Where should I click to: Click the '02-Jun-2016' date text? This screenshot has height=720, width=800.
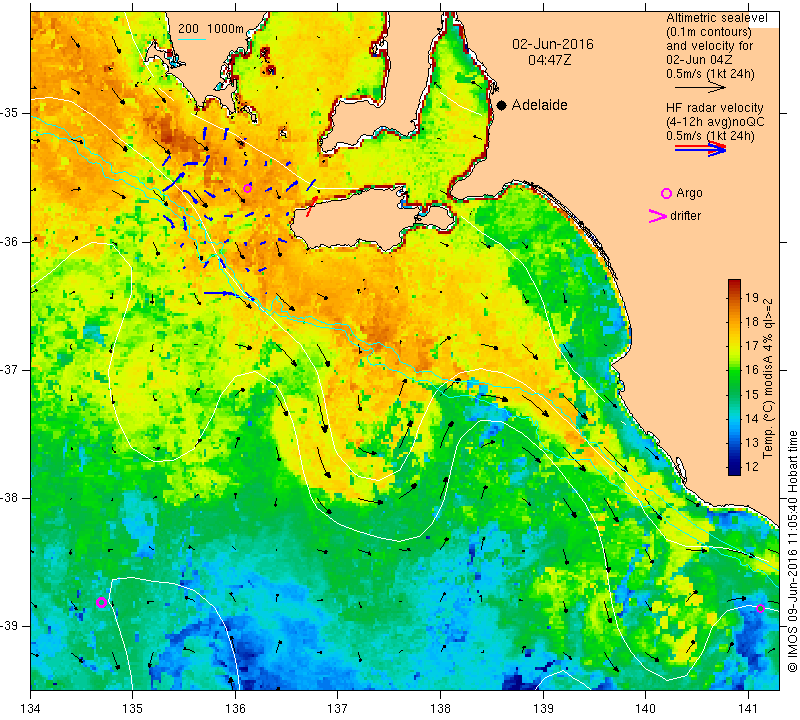click(x=553, y=44)
